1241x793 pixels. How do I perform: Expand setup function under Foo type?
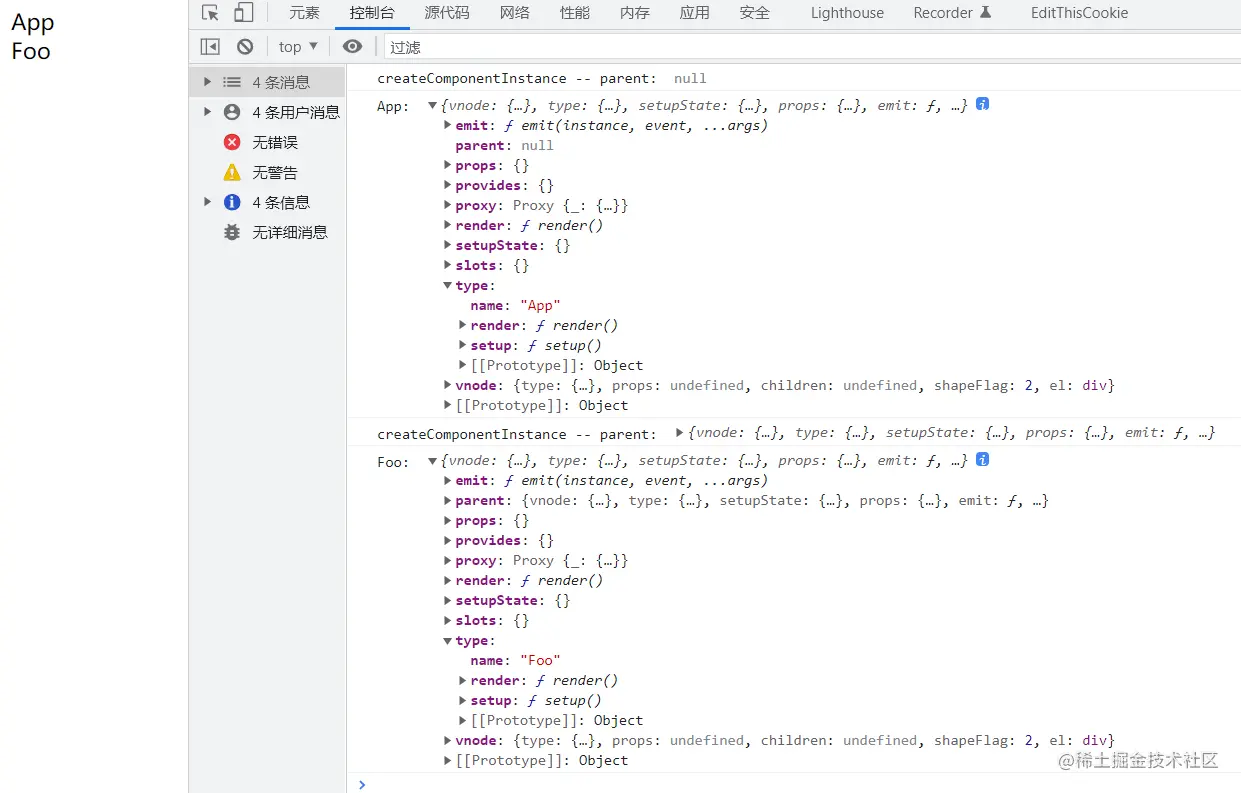pos(462,700)
